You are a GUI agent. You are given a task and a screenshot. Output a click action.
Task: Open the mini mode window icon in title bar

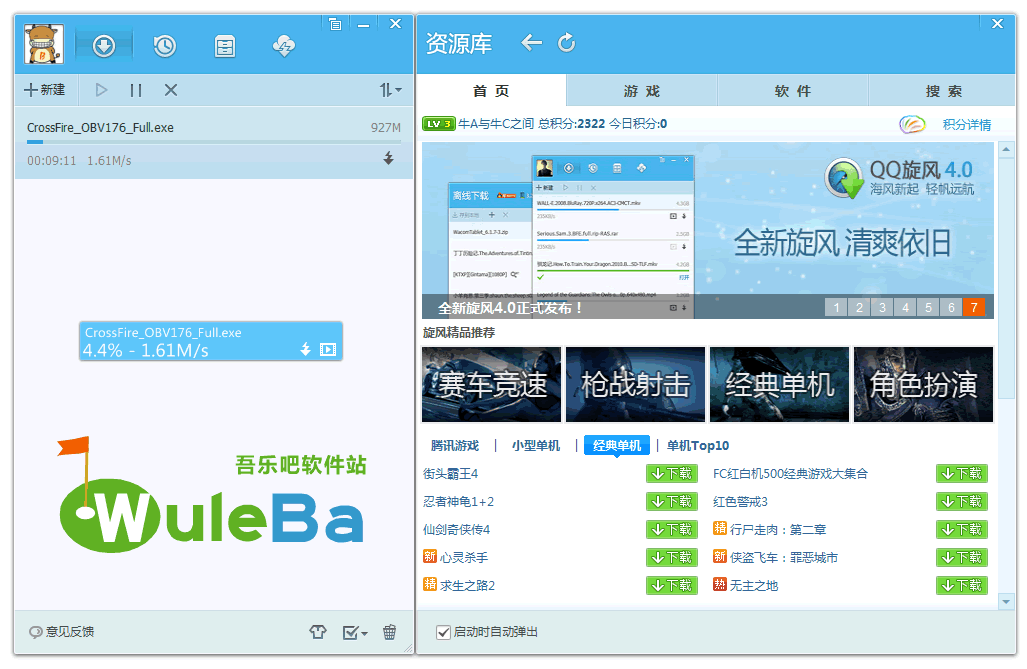coord(335,24)
